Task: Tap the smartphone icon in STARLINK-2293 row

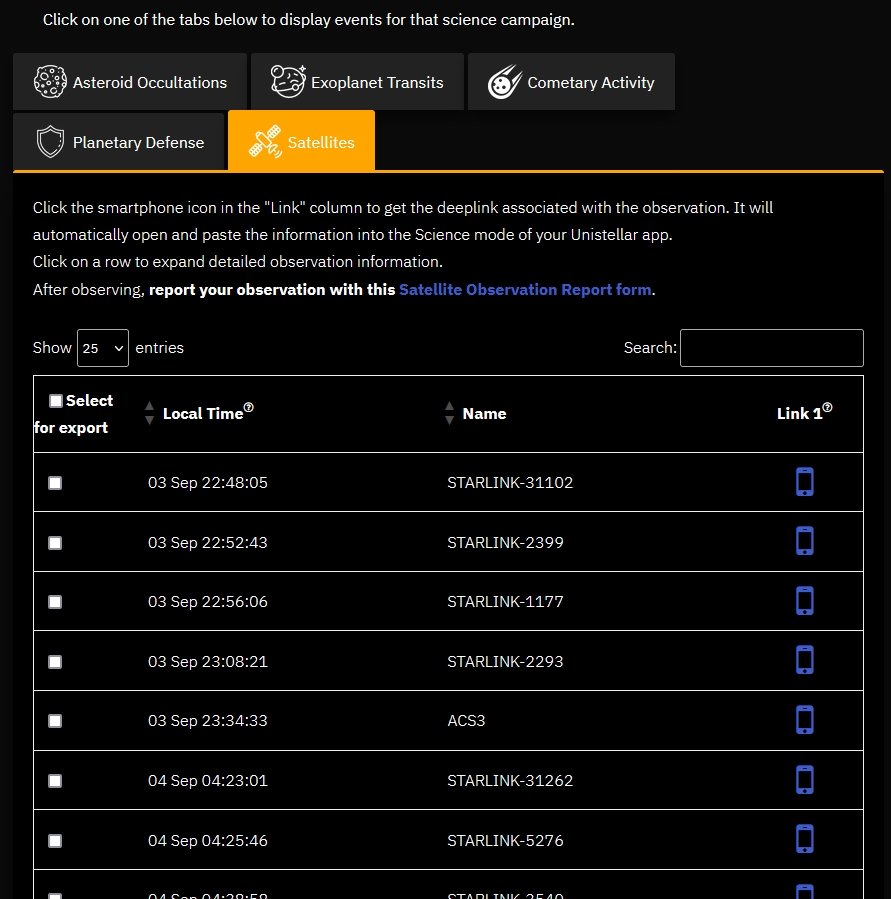Action: (804, 660)
